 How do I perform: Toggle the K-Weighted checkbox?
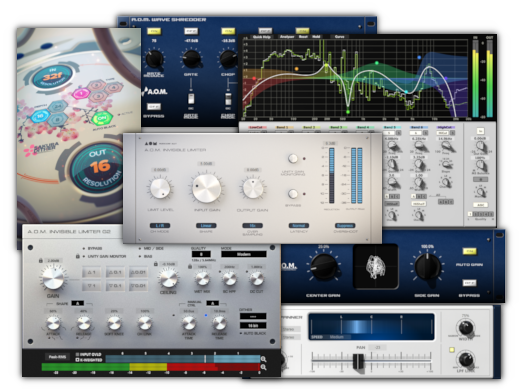[x=77, y=360]
